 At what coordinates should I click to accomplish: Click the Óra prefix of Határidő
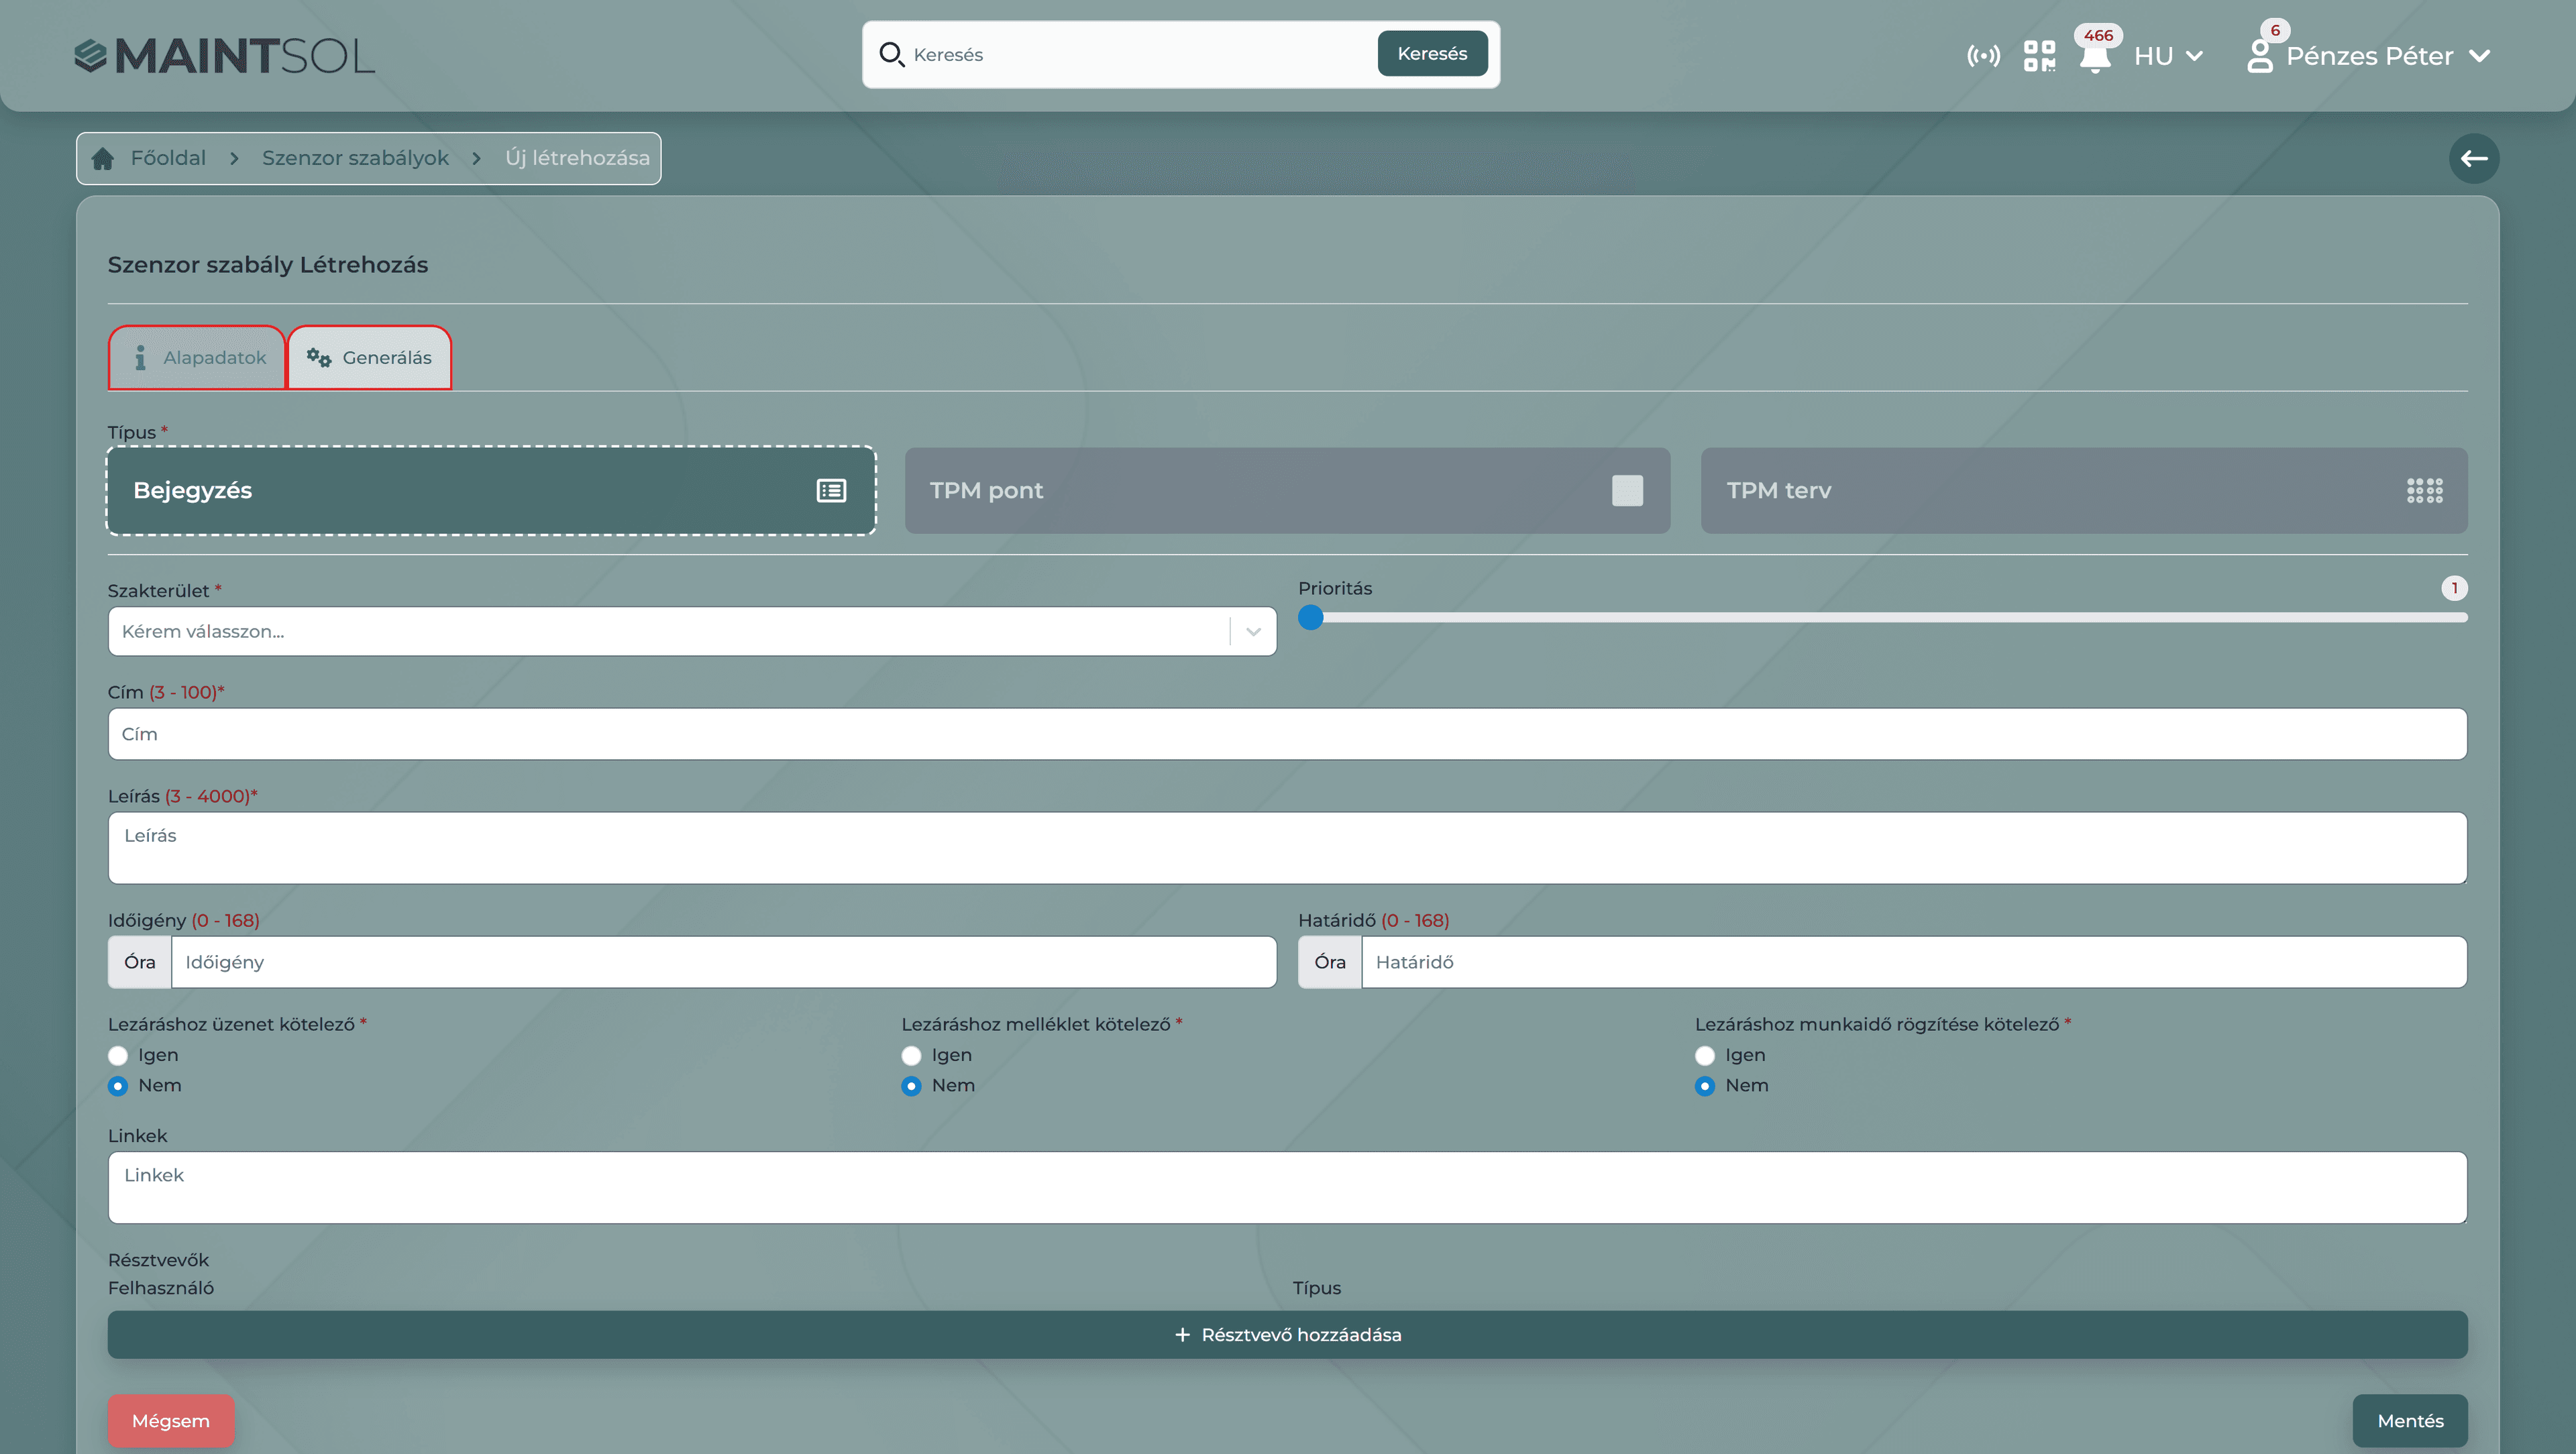coord(1330,962)
